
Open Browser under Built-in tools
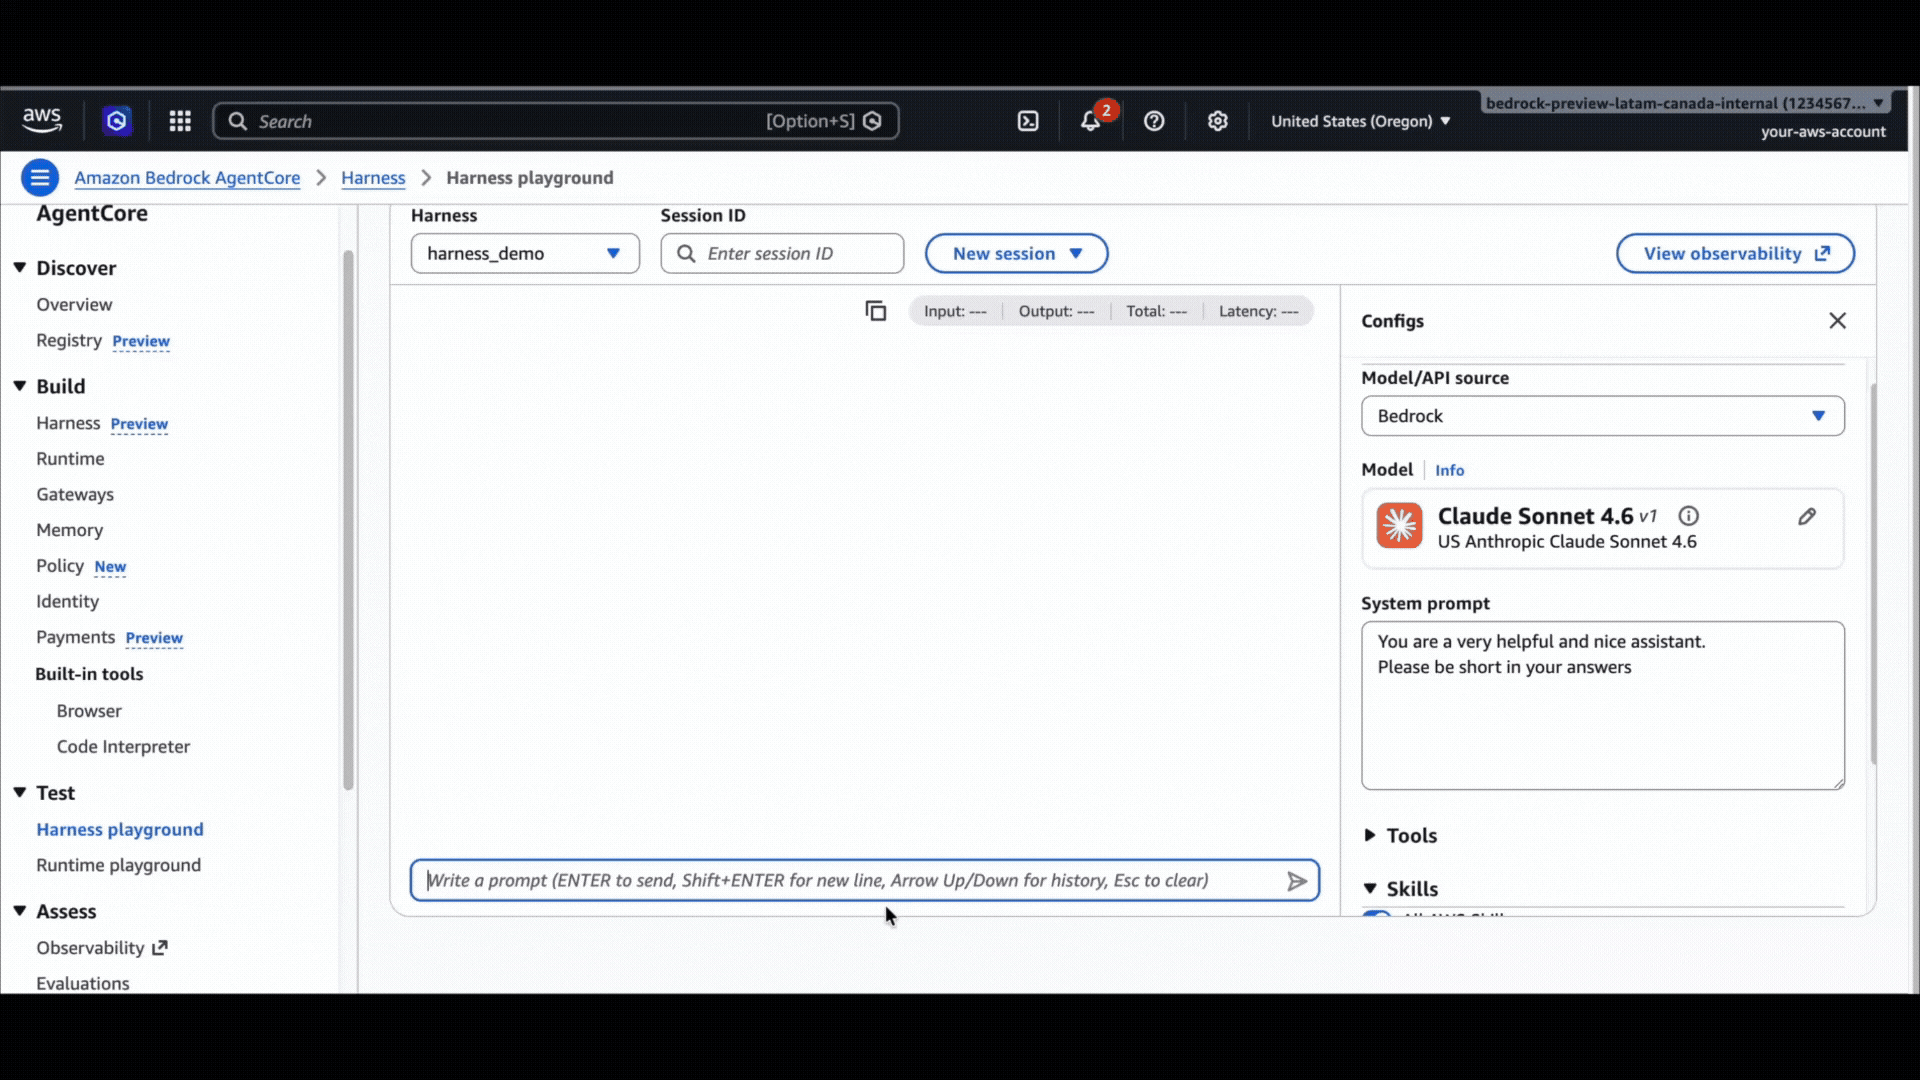pyautogui.click(x=89, y=711)
